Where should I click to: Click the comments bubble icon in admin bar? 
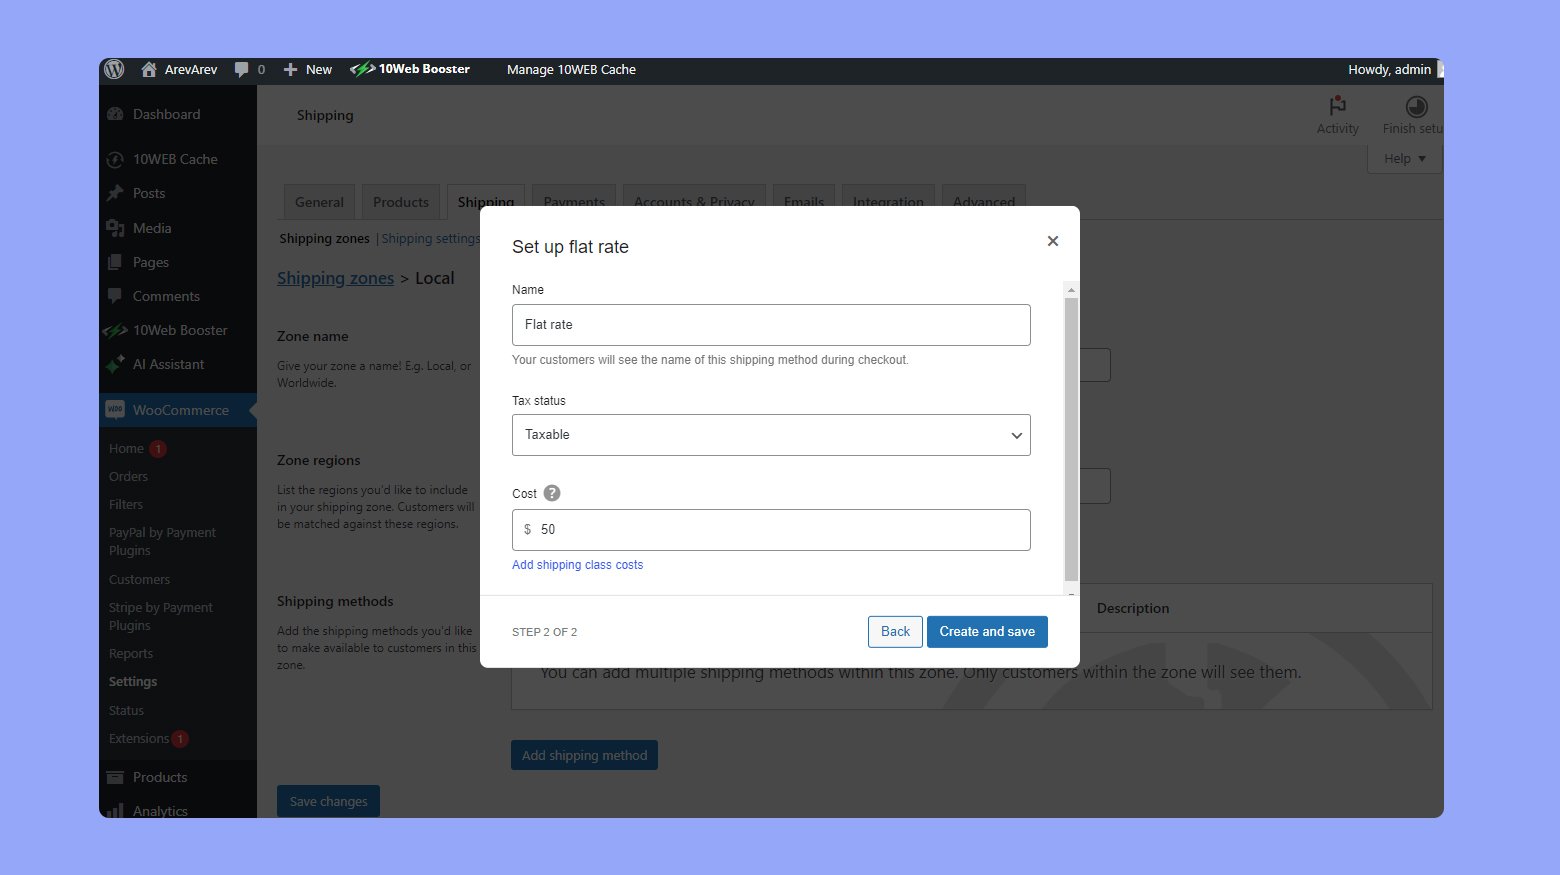241,69
